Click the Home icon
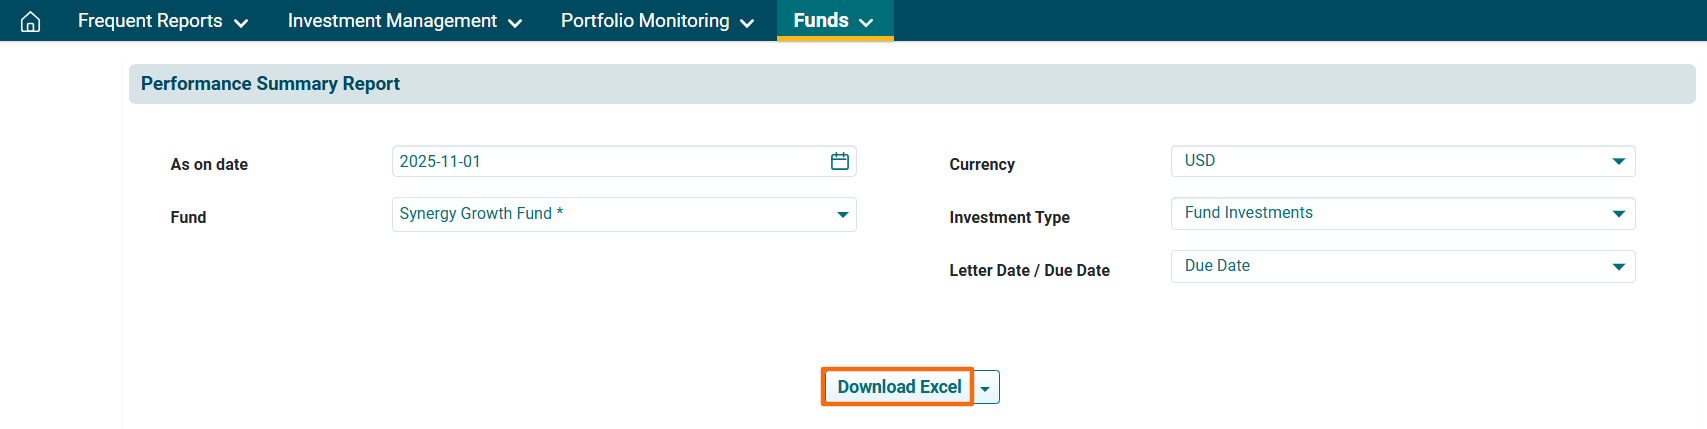 pos(31,21)
